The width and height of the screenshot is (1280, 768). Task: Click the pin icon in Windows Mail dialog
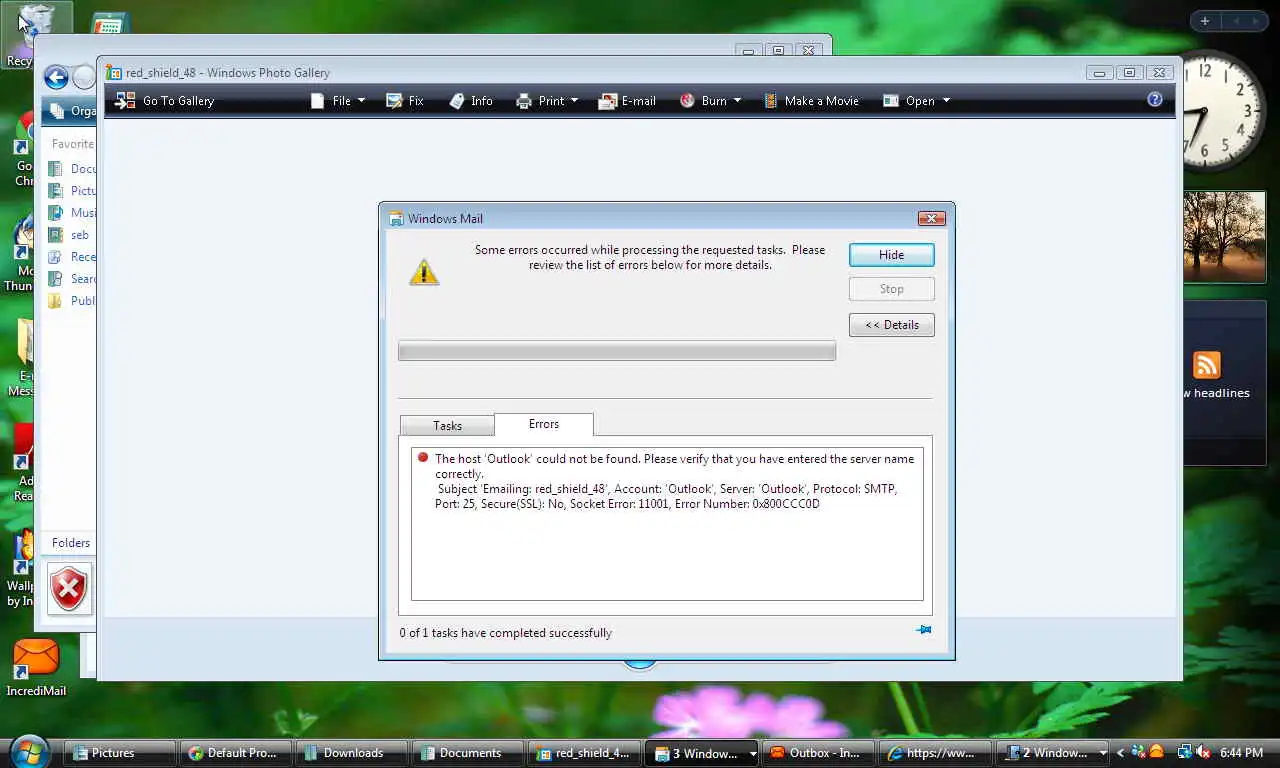pos(924,630)
